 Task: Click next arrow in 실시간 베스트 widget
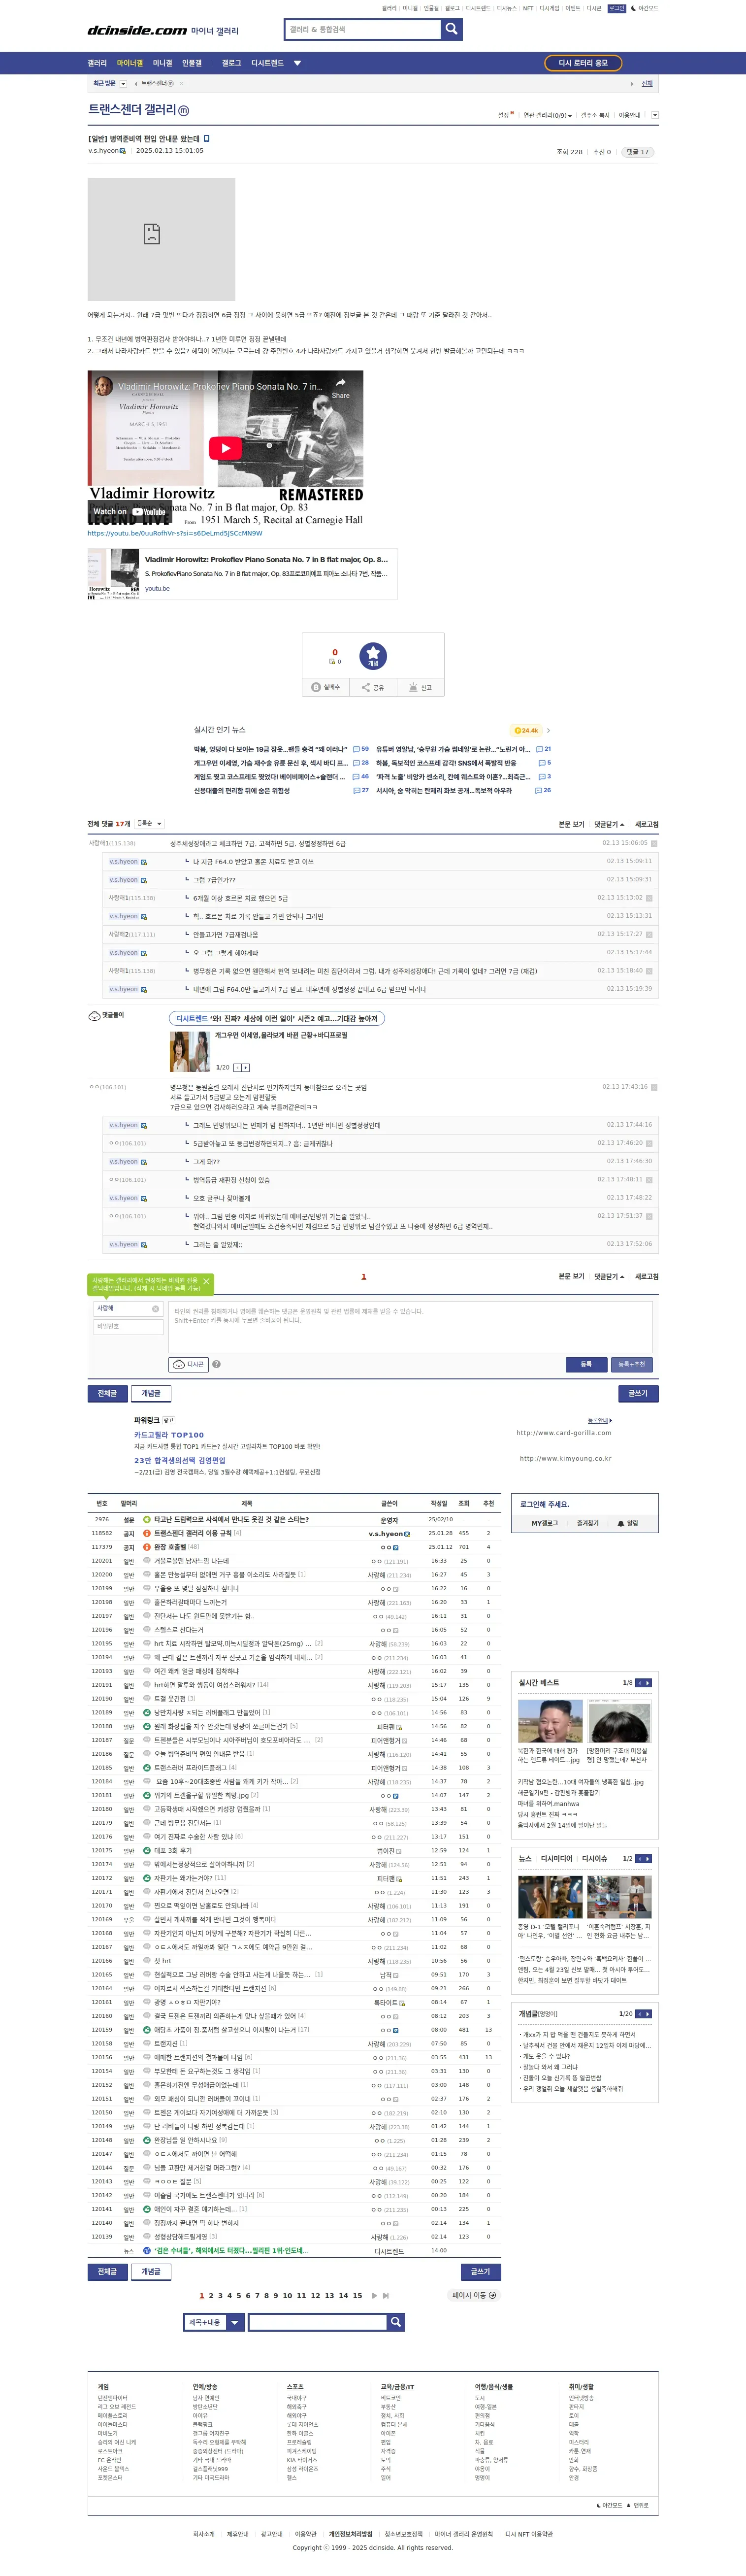tap(648, 1683)
